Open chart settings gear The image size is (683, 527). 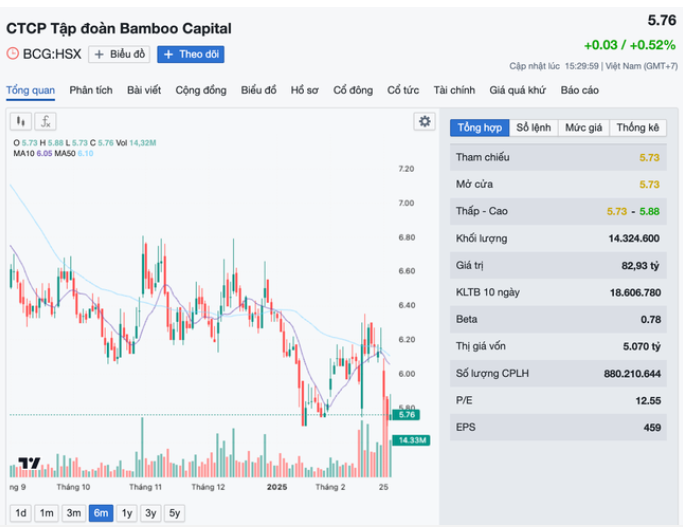(425, 121)
